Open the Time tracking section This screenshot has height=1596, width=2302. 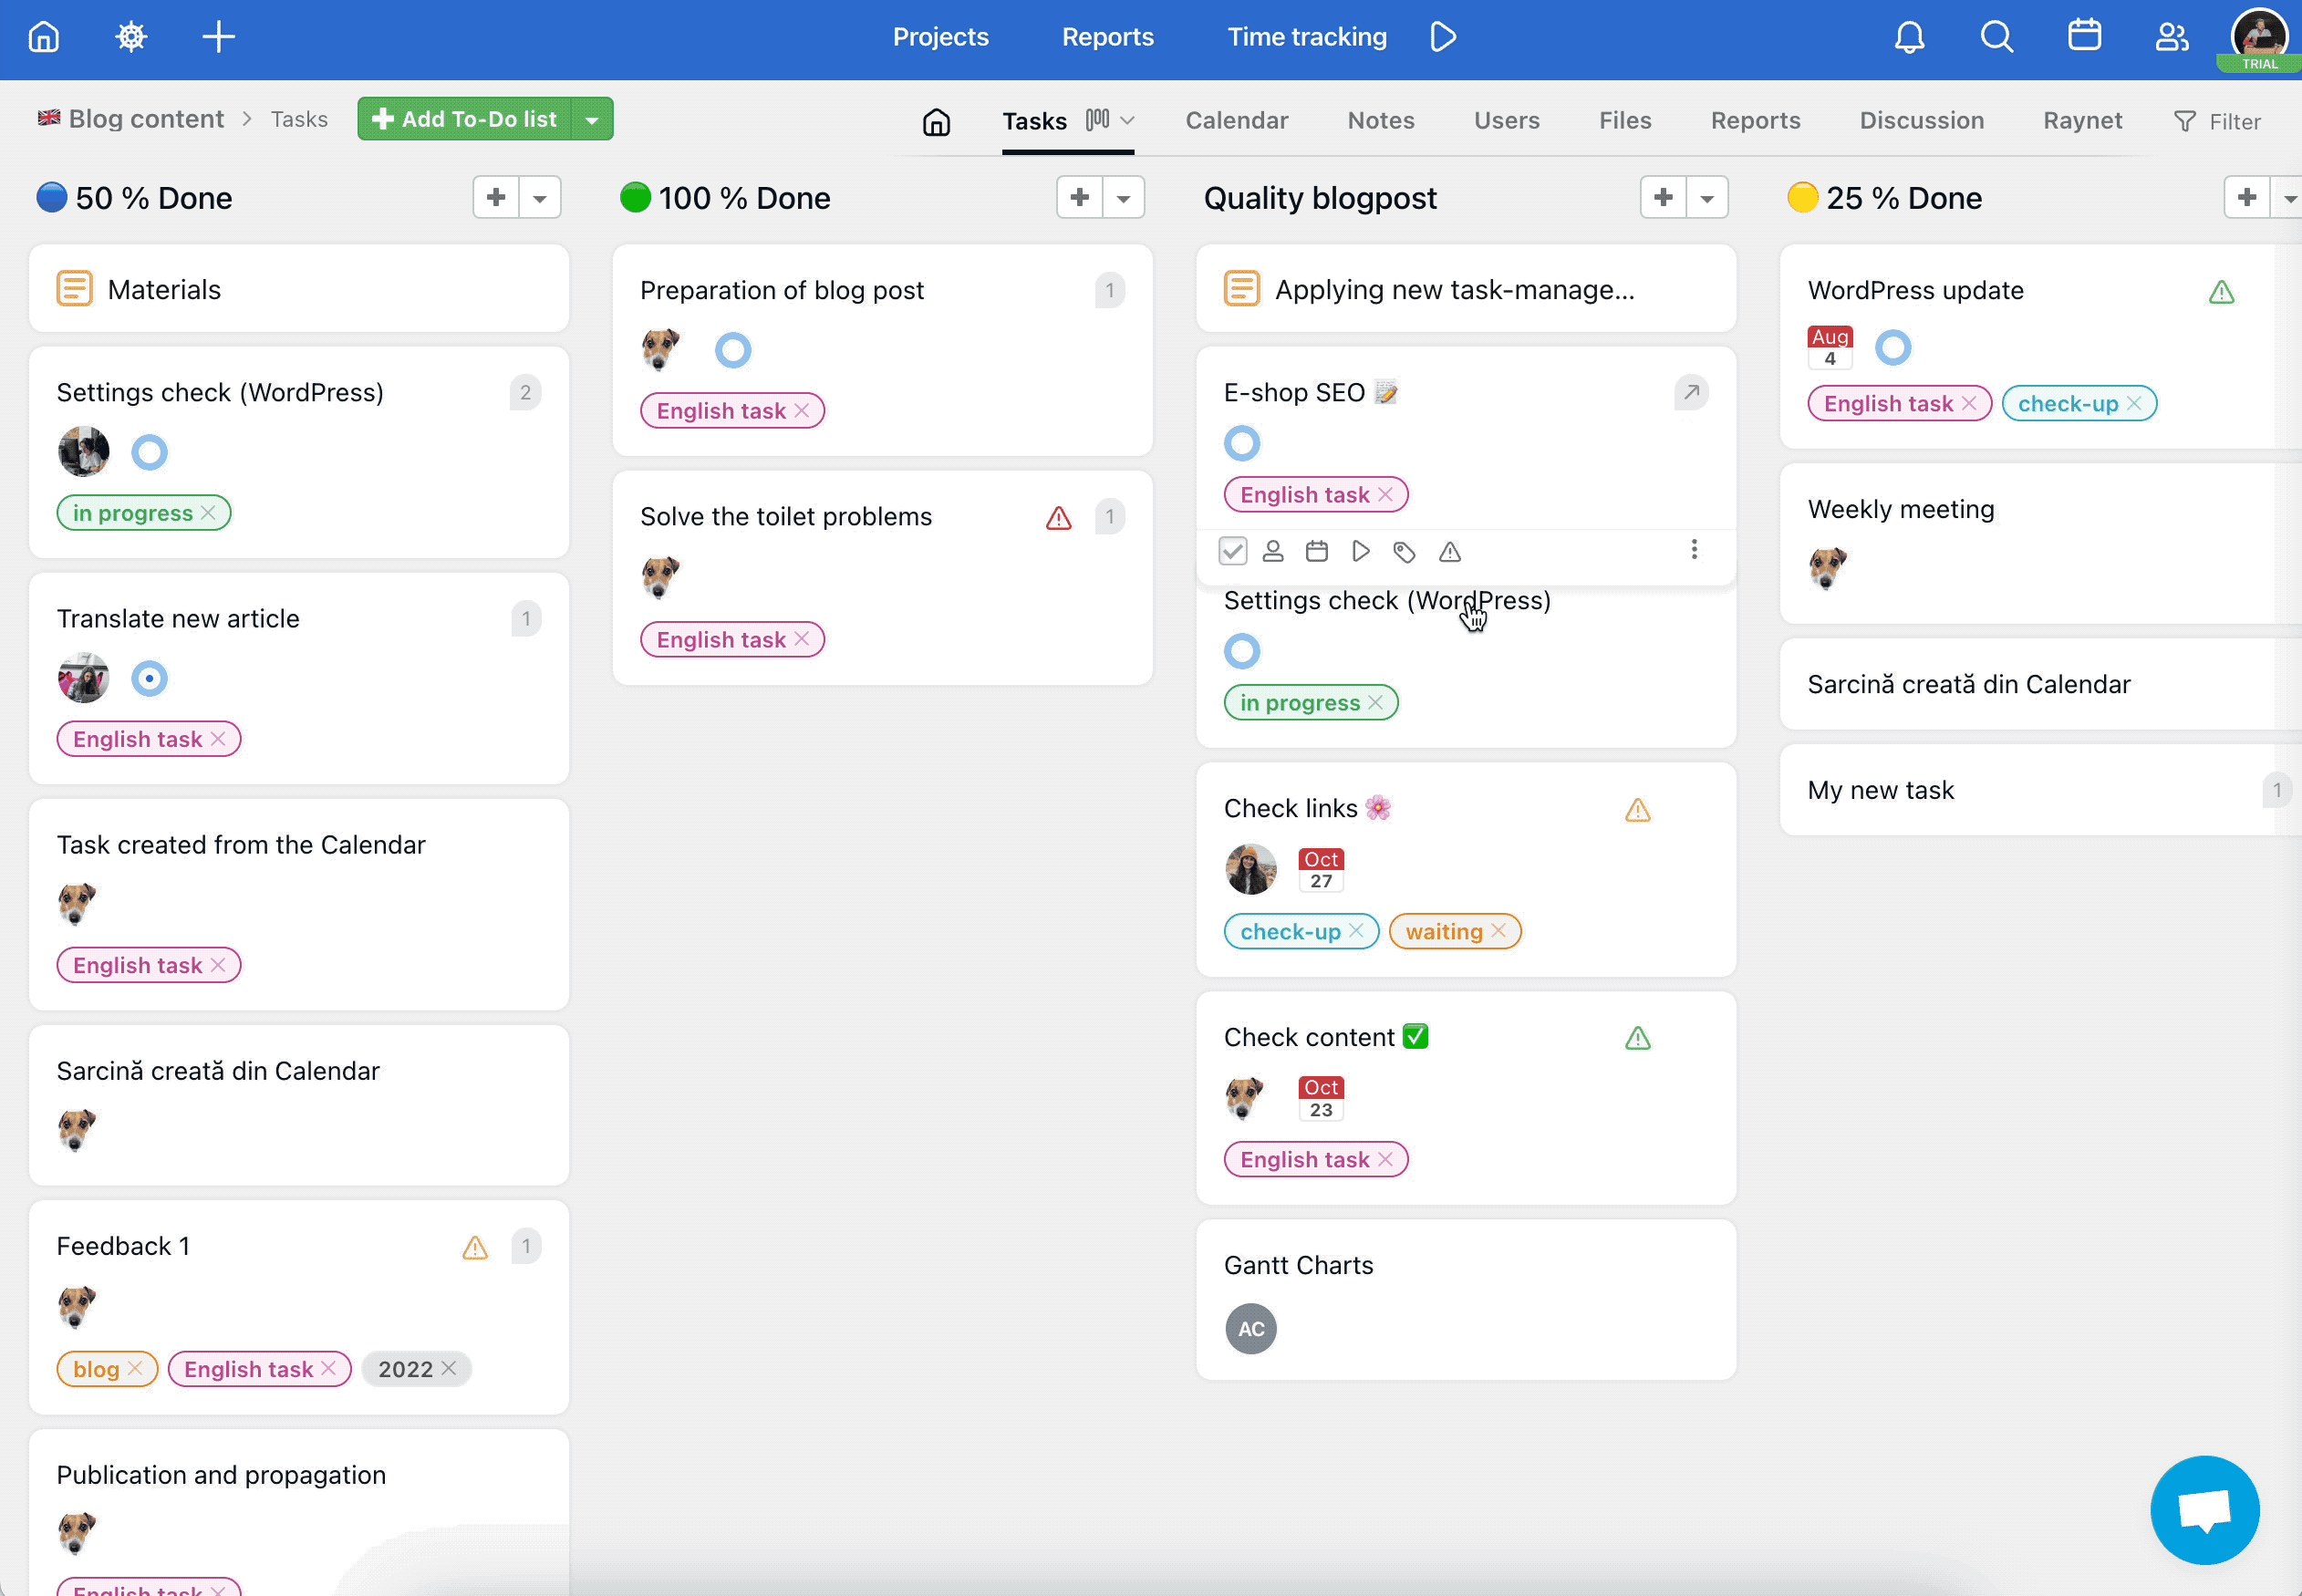point(1307,36)
